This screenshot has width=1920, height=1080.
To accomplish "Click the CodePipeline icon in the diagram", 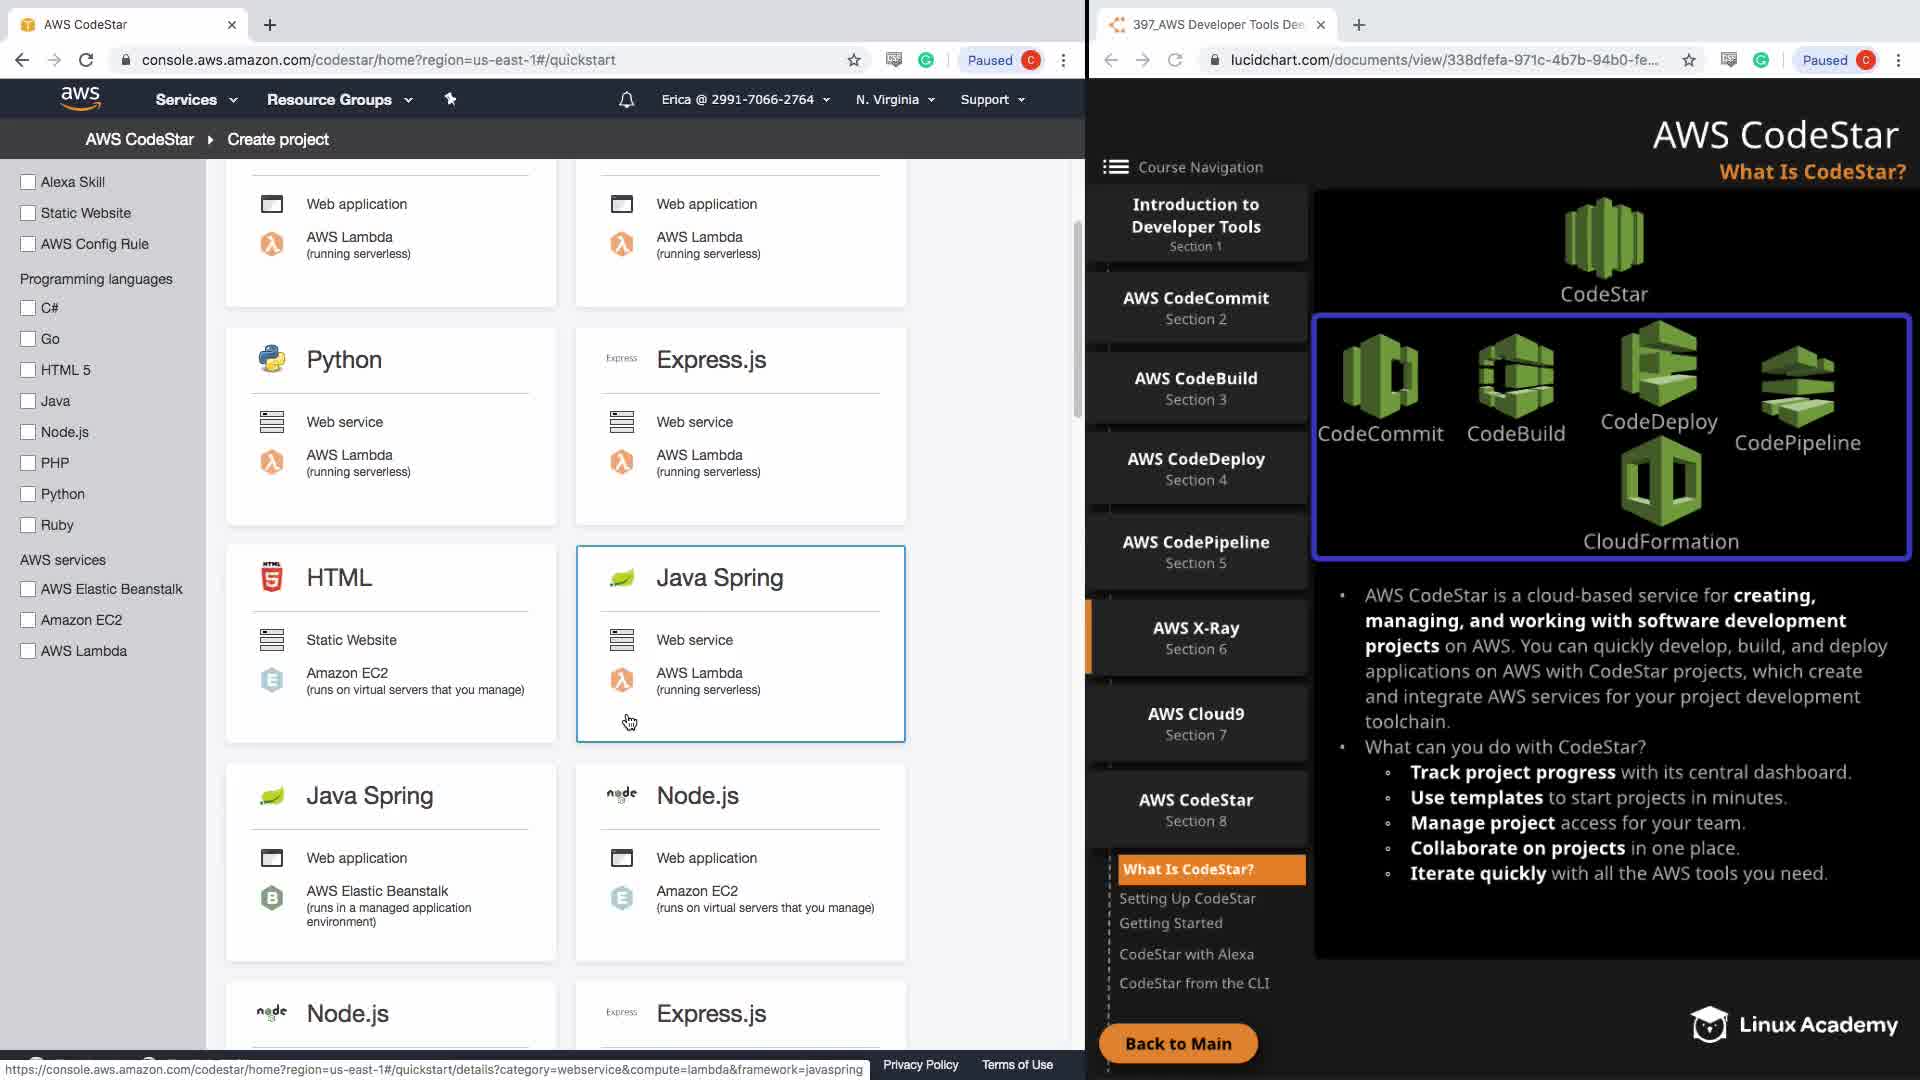I will point(1797,386).
